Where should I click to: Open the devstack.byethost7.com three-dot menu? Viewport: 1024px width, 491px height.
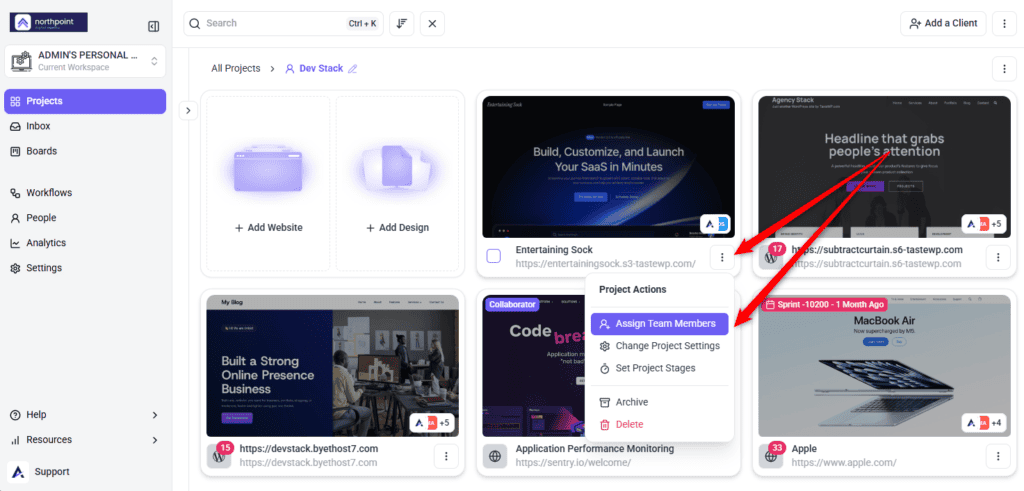click(446, 456)
